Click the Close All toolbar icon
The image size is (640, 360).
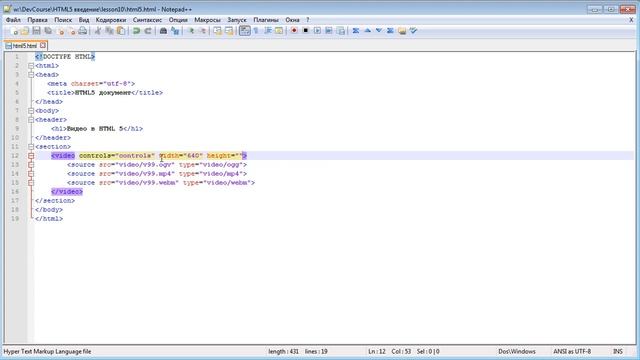(72, 31)
